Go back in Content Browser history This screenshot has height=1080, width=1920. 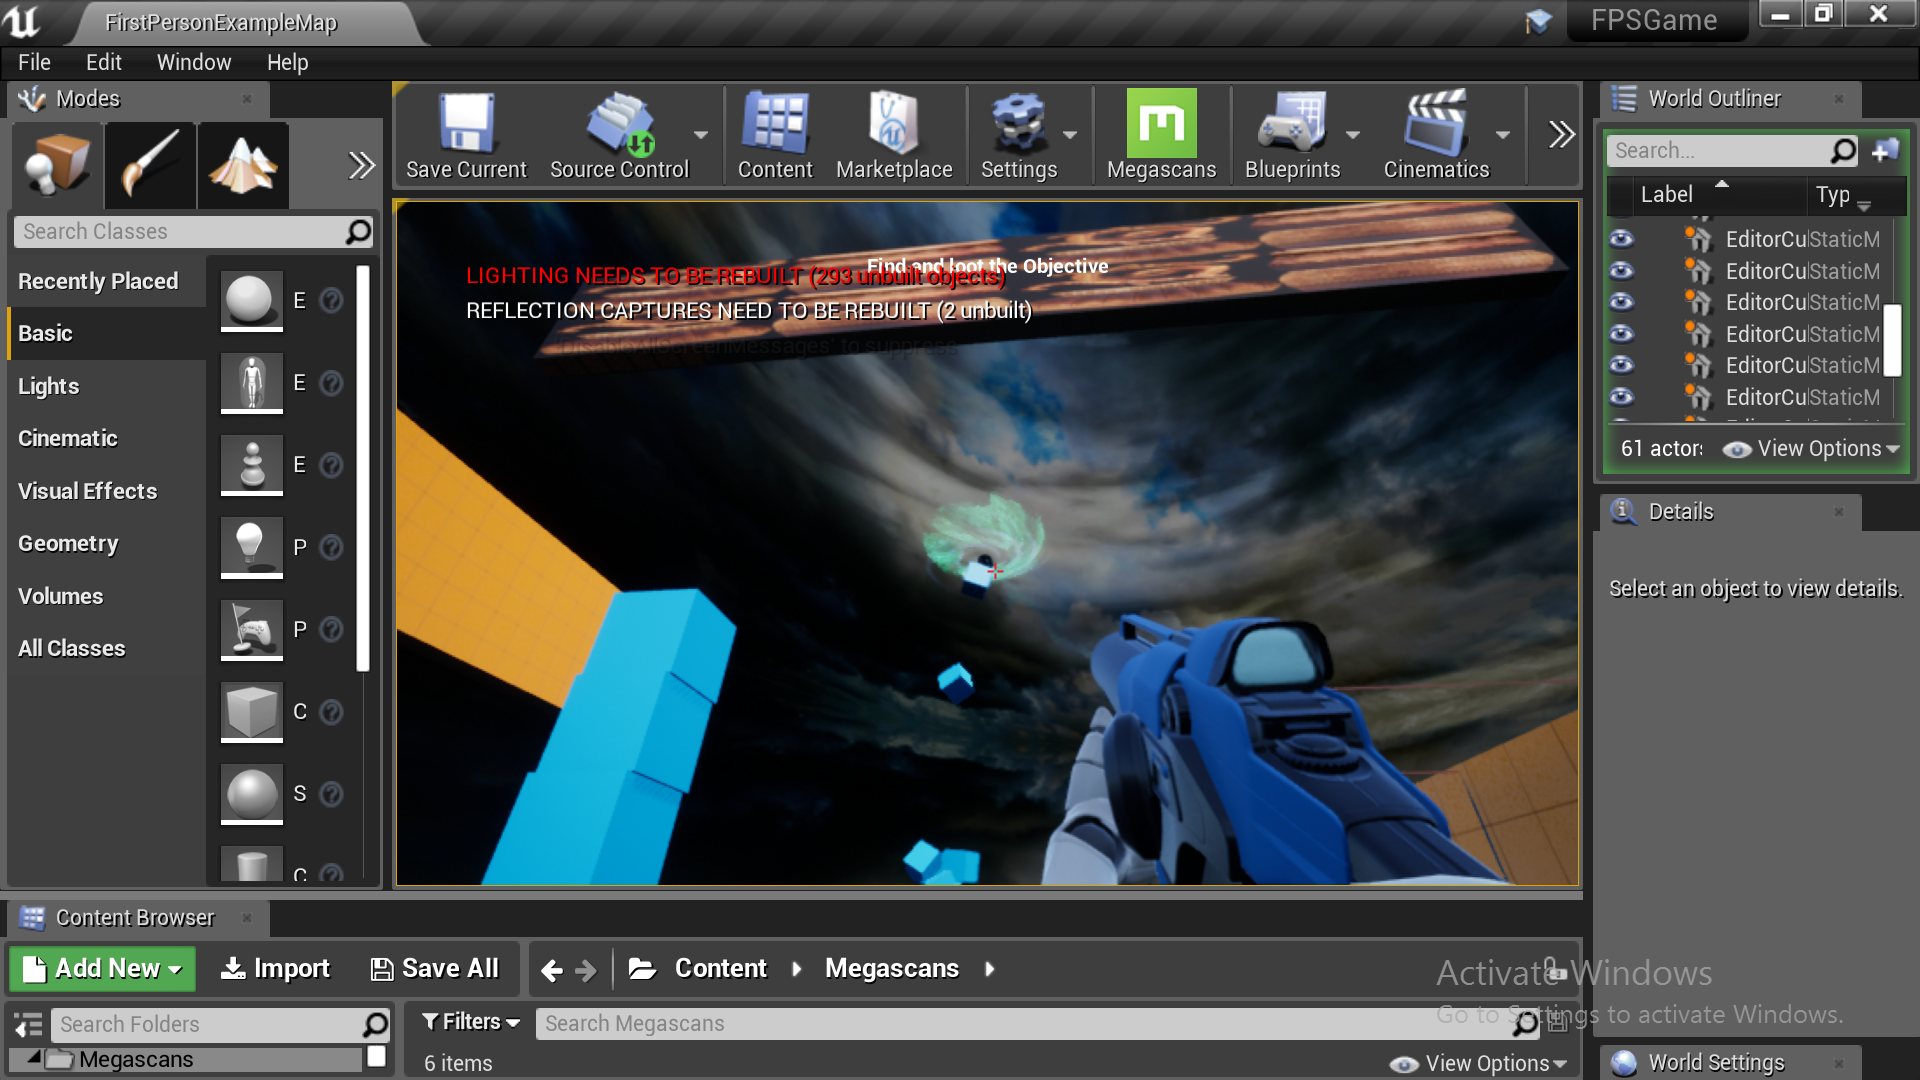pyautogui.click(x=552, y=970)
